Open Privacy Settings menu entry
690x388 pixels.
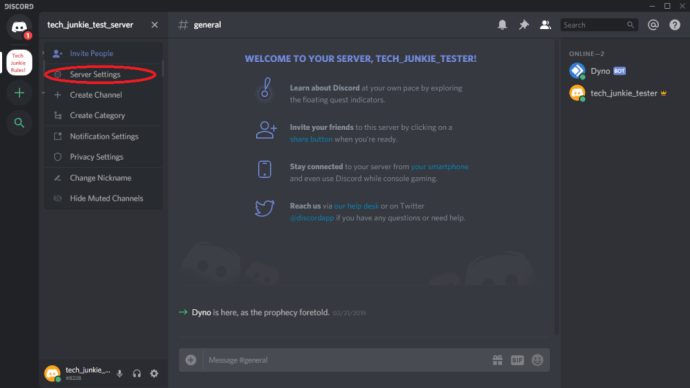(103, 157)
